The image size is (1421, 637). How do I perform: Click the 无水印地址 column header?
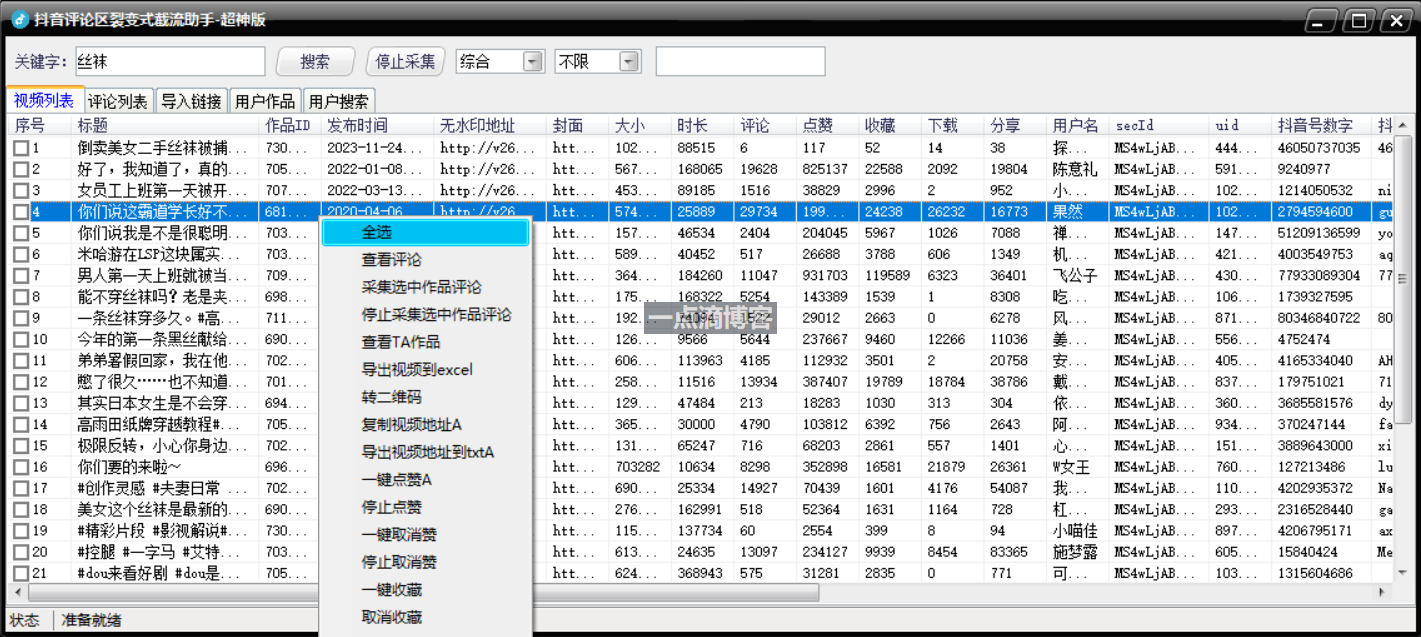click(x=492, y=126)
